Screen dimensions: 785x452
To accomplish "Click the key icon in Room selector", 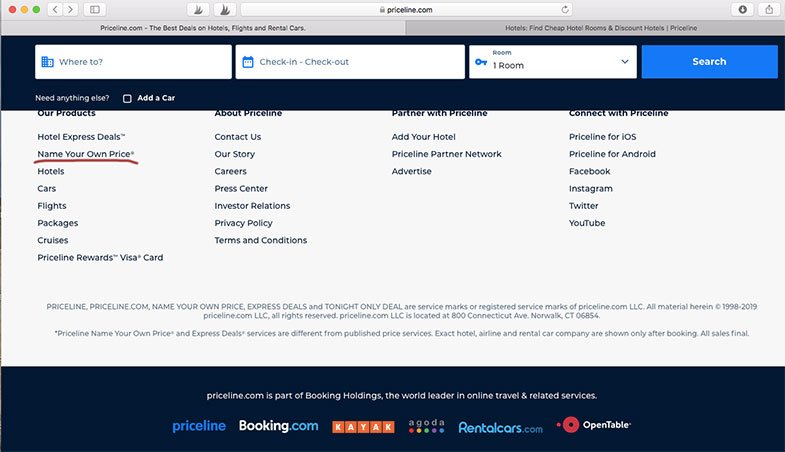I will pos(481,62).
